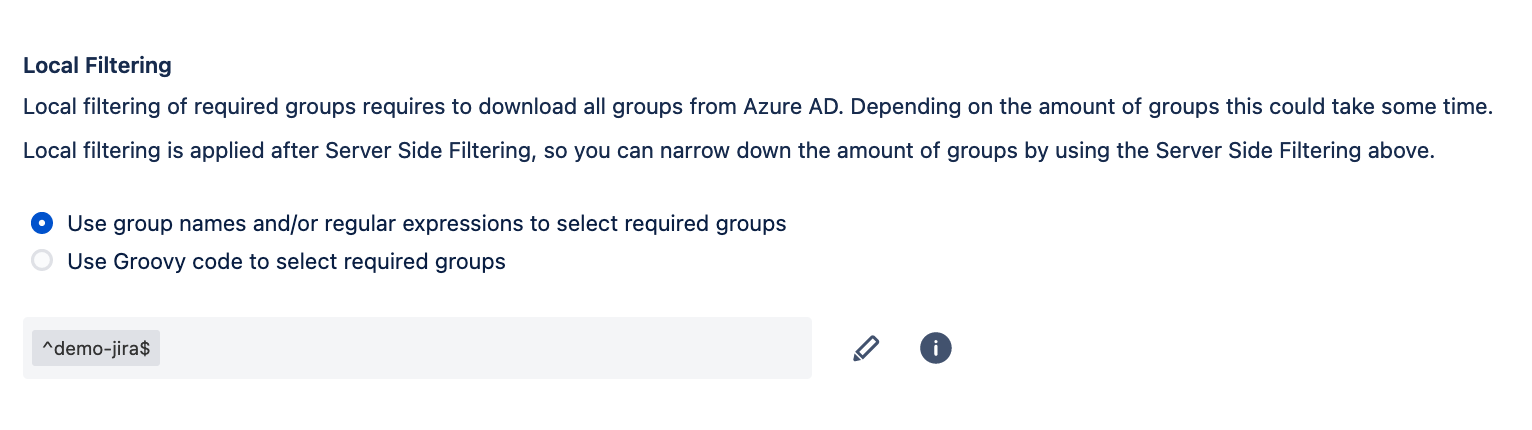The image size is (1532, 430).
Task: Click the 'Use group names and/or regular expressions' label text
Action: click(427, 224)
